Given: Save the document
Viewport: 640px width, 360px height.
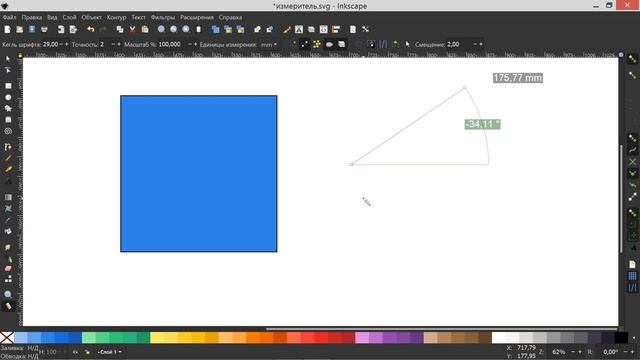Looking at the screenshot, I should pos(32,29).
